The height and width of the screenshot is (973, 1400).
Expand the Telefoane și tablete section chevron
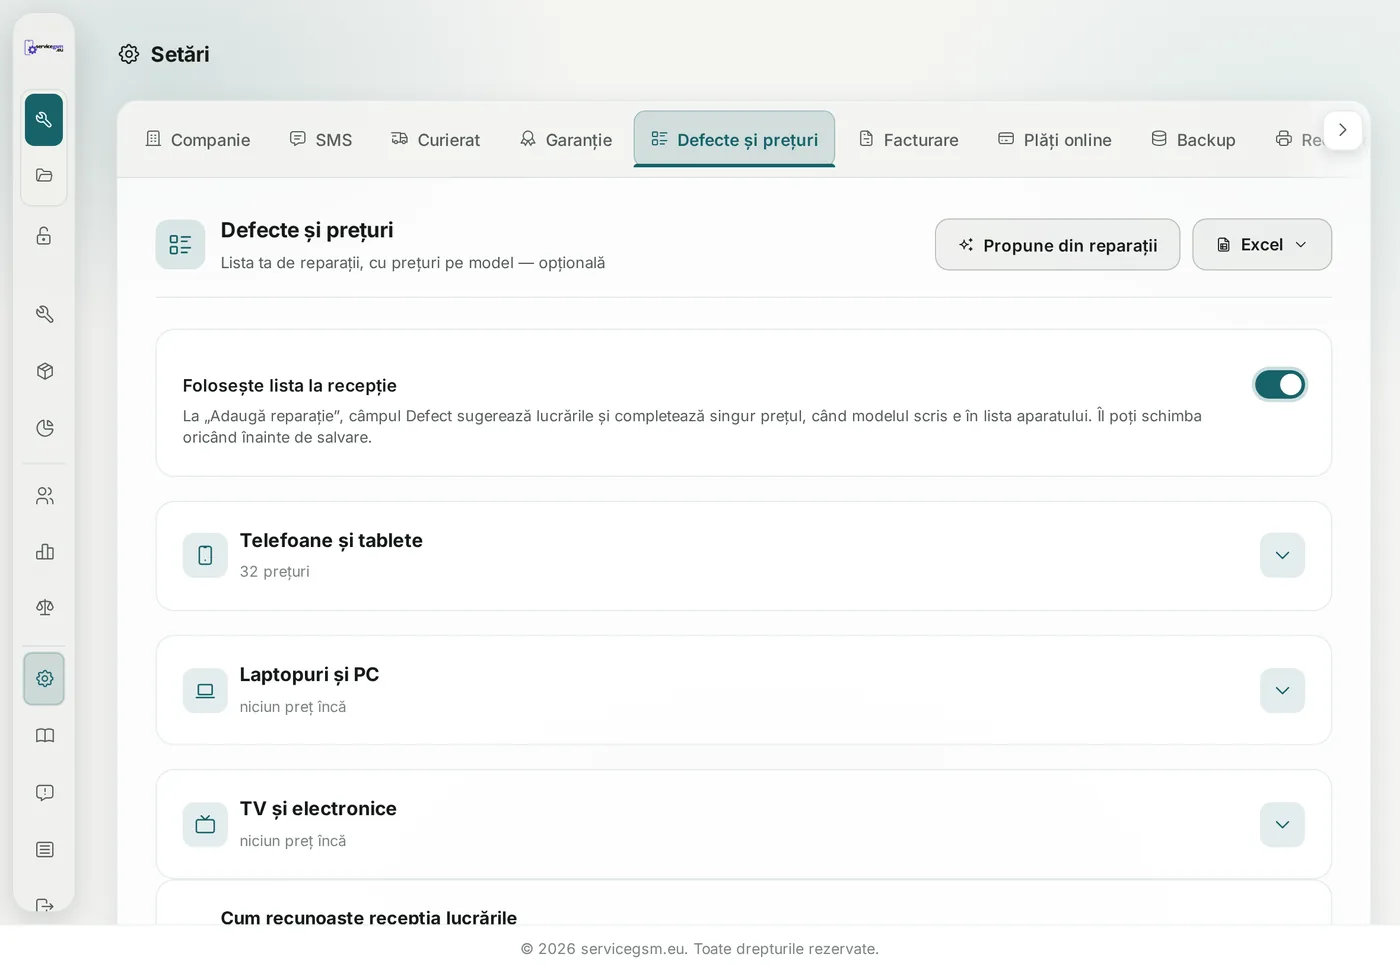point(1282,555)
